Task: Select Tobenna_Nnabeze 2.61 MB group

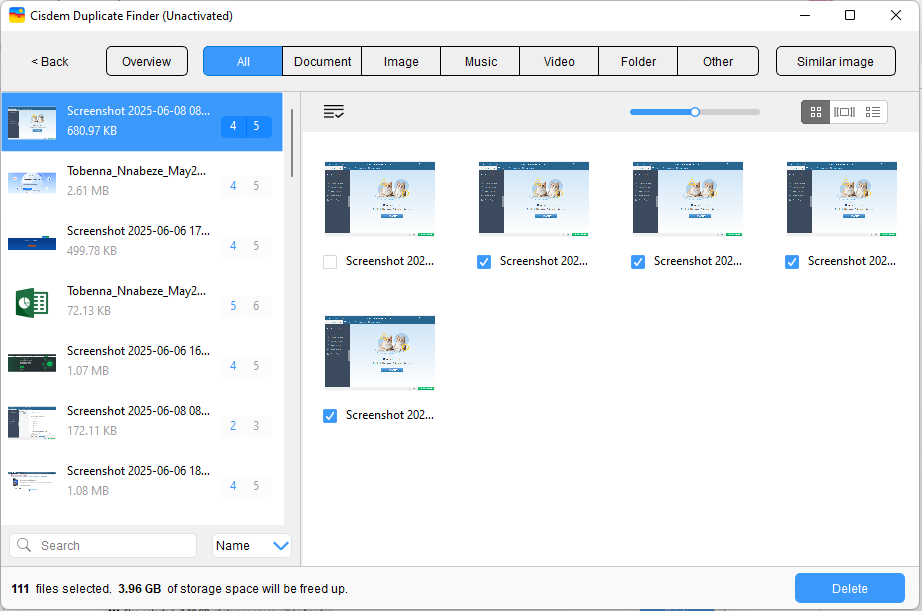Action: coord(142,181)
